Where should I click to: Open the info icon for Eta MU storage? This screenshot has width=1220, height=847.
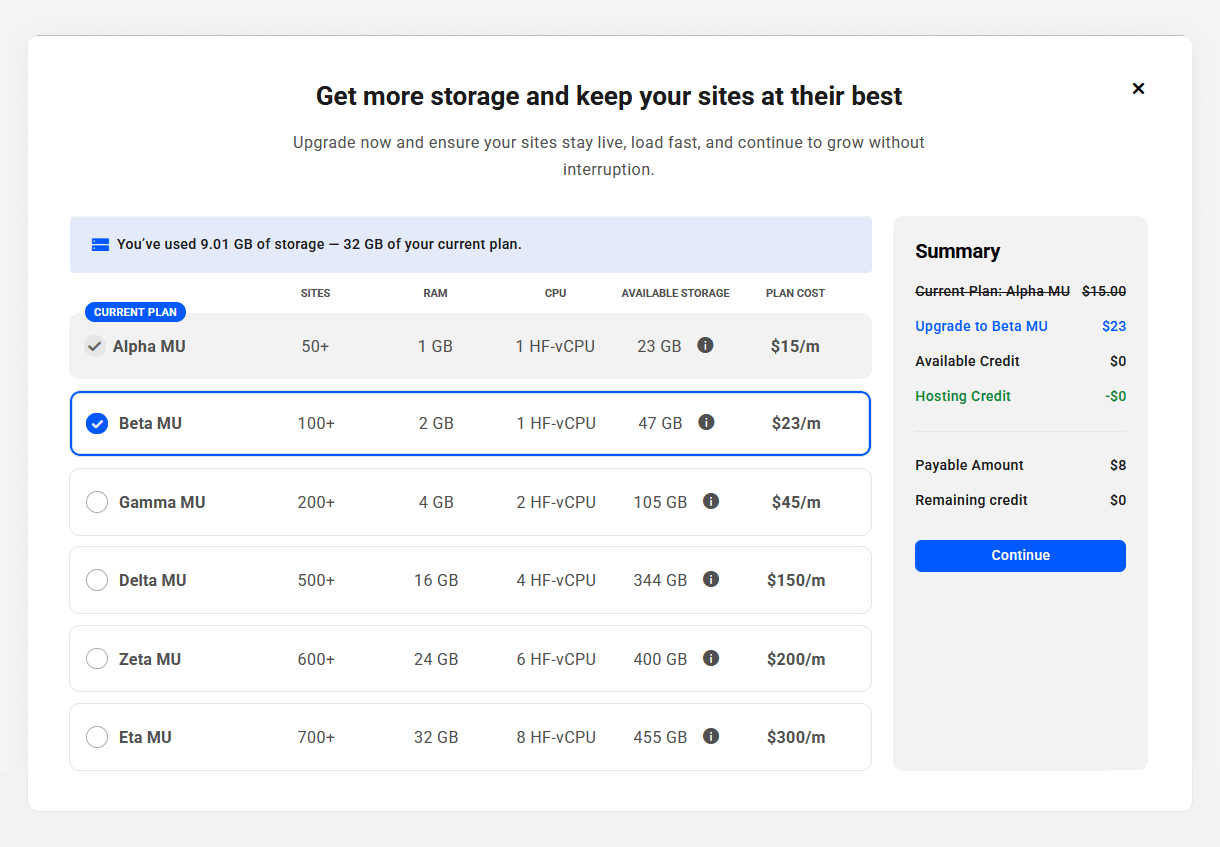711,736
